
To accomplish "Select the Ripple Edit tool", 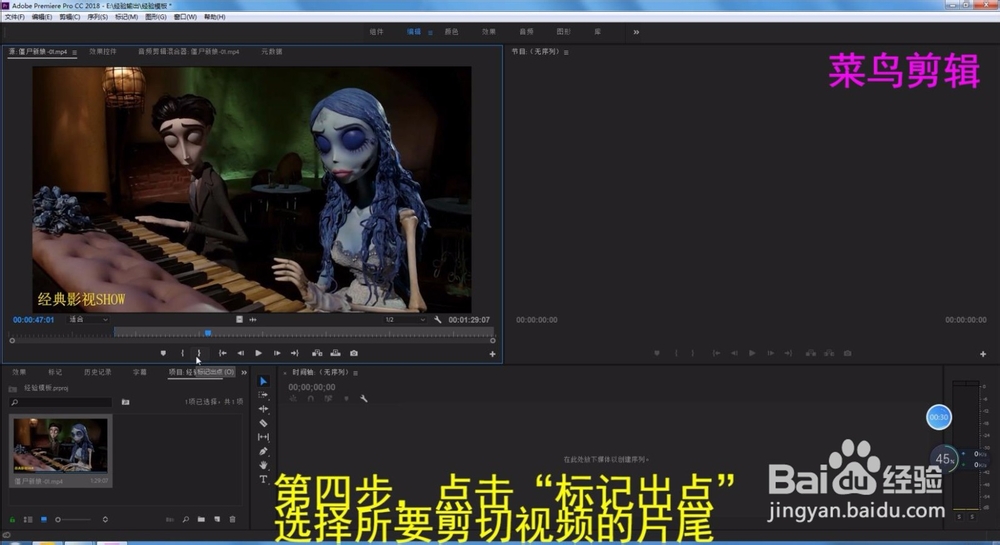I will [x=263, y=409].
